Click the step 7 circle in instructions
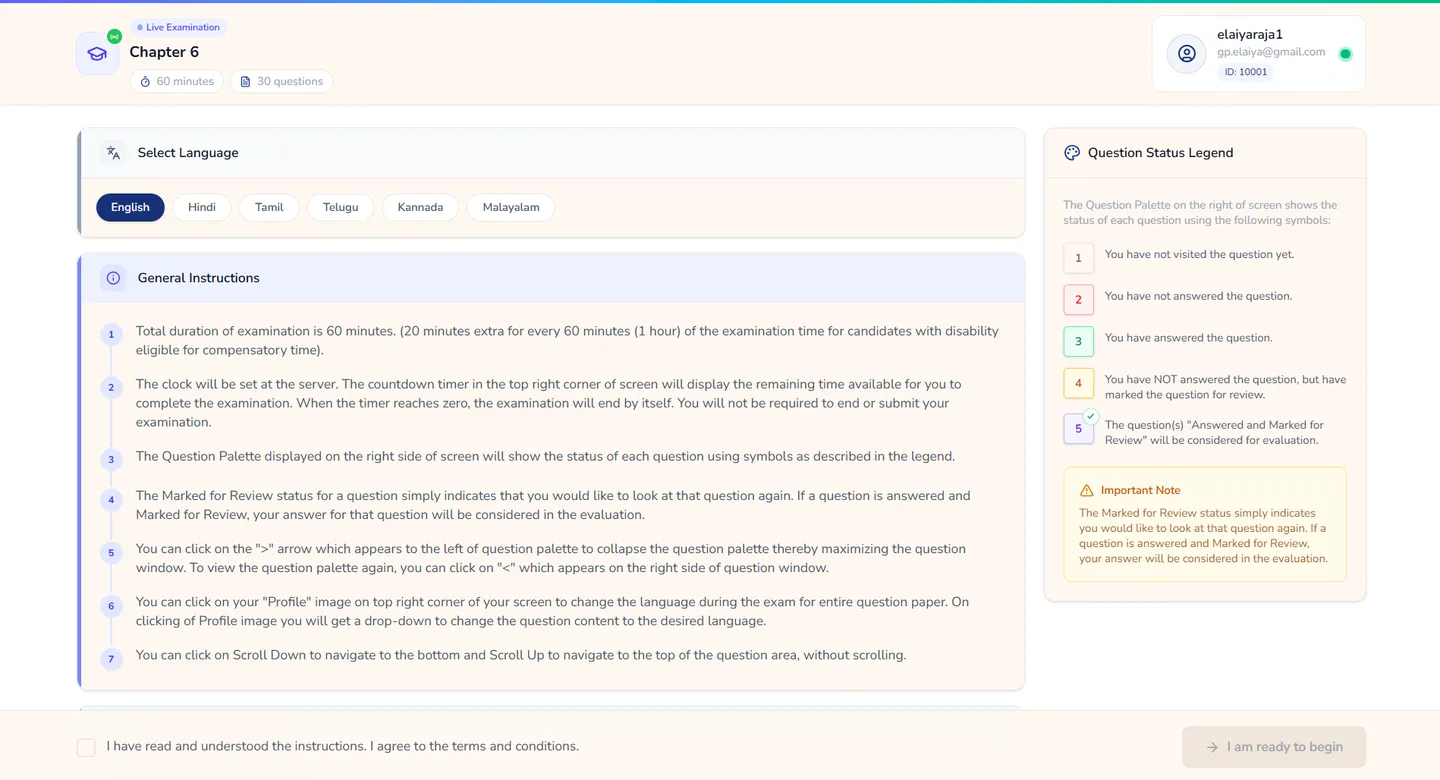 click(x=111, y=658)
